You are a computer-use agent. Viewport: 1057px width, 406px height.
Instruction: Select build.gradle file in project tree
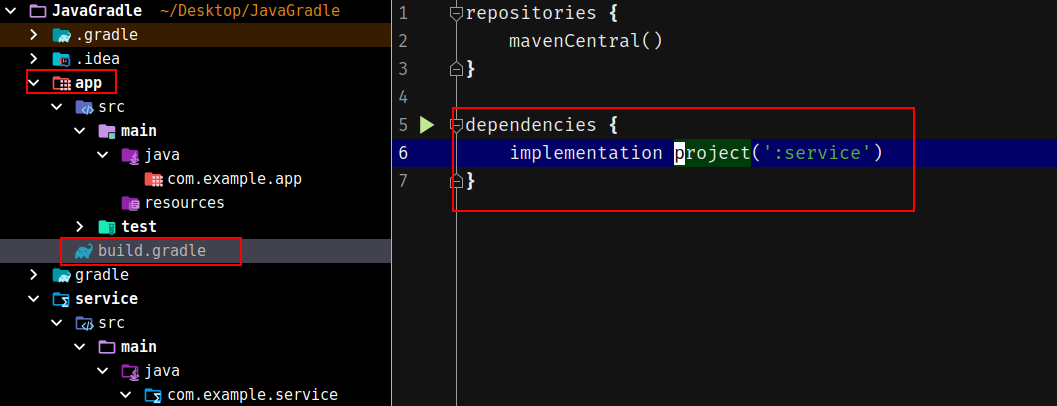click(151, 251)
